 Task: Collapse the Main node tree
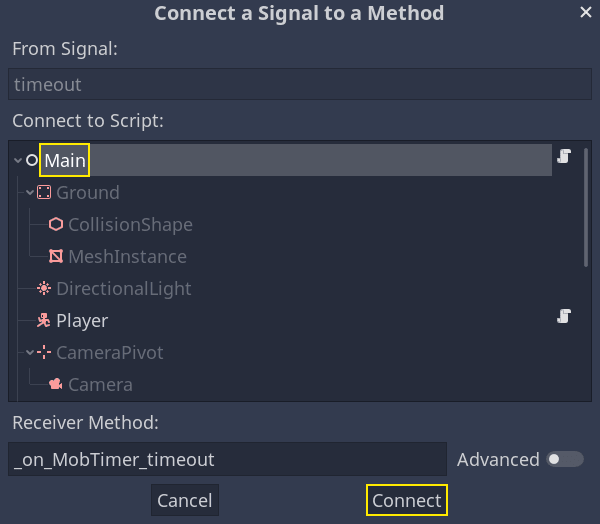(18, 160)
